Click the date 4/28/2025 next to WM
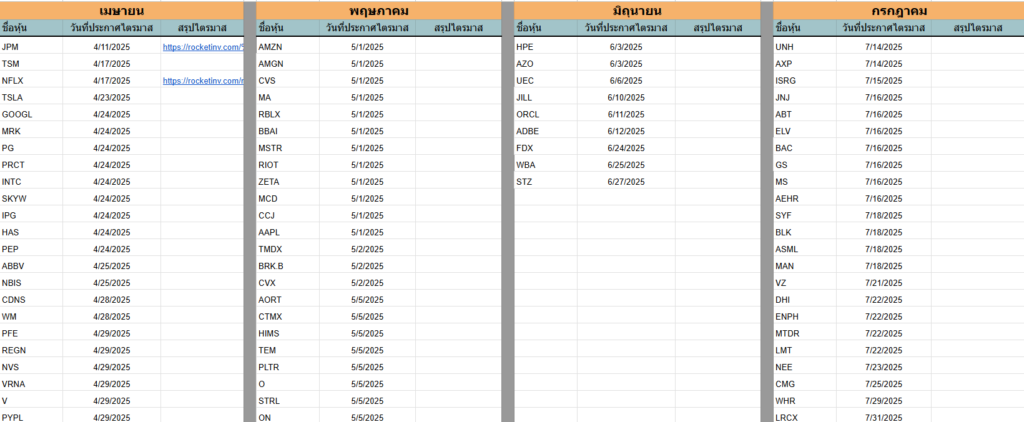Viewport: 1024px width, 422px height. click(112, 317)
